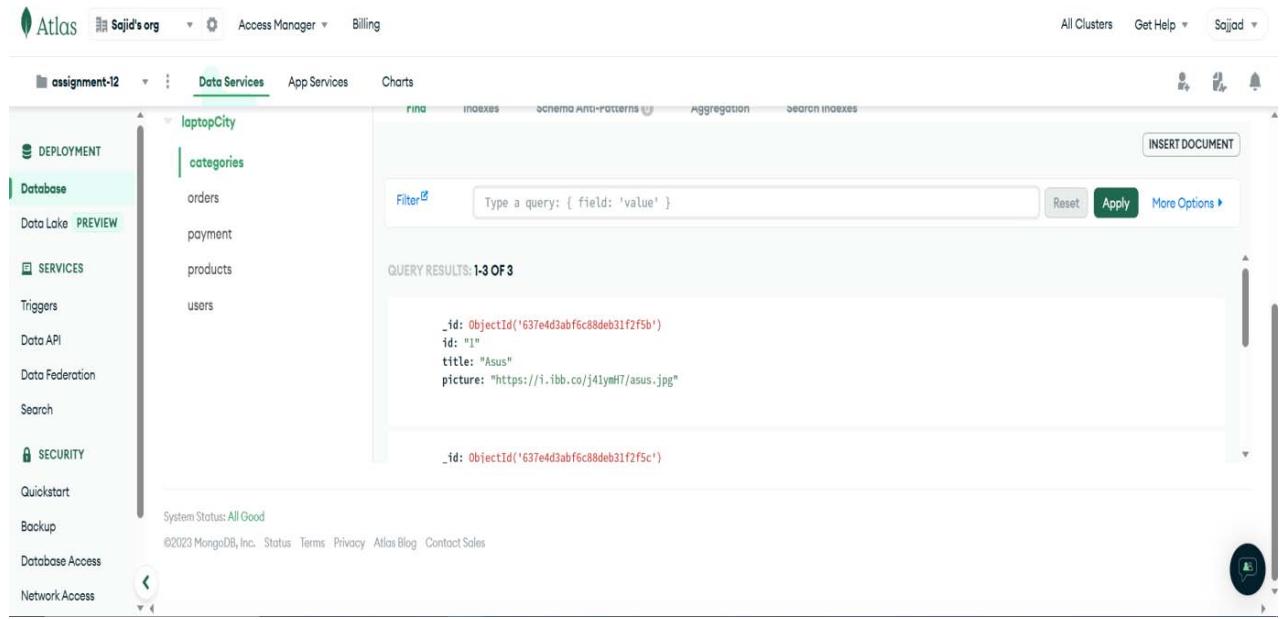Click the invite user icon
The image size is (1284, 619).
click(x=1184, y=83)
